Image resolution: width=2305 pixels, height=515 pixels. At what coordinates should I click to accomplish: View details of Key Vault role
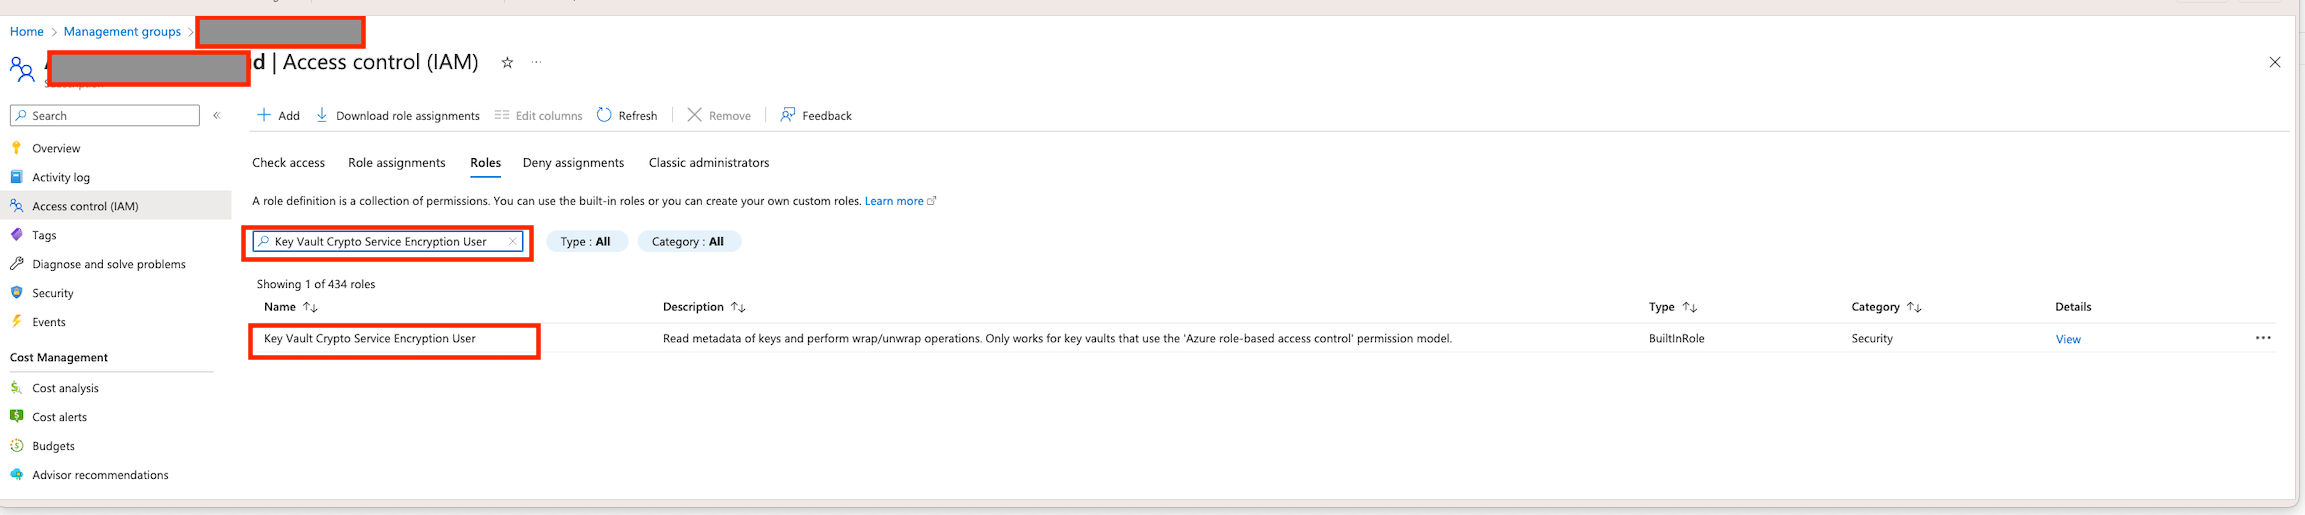(x=2067, y=340)
